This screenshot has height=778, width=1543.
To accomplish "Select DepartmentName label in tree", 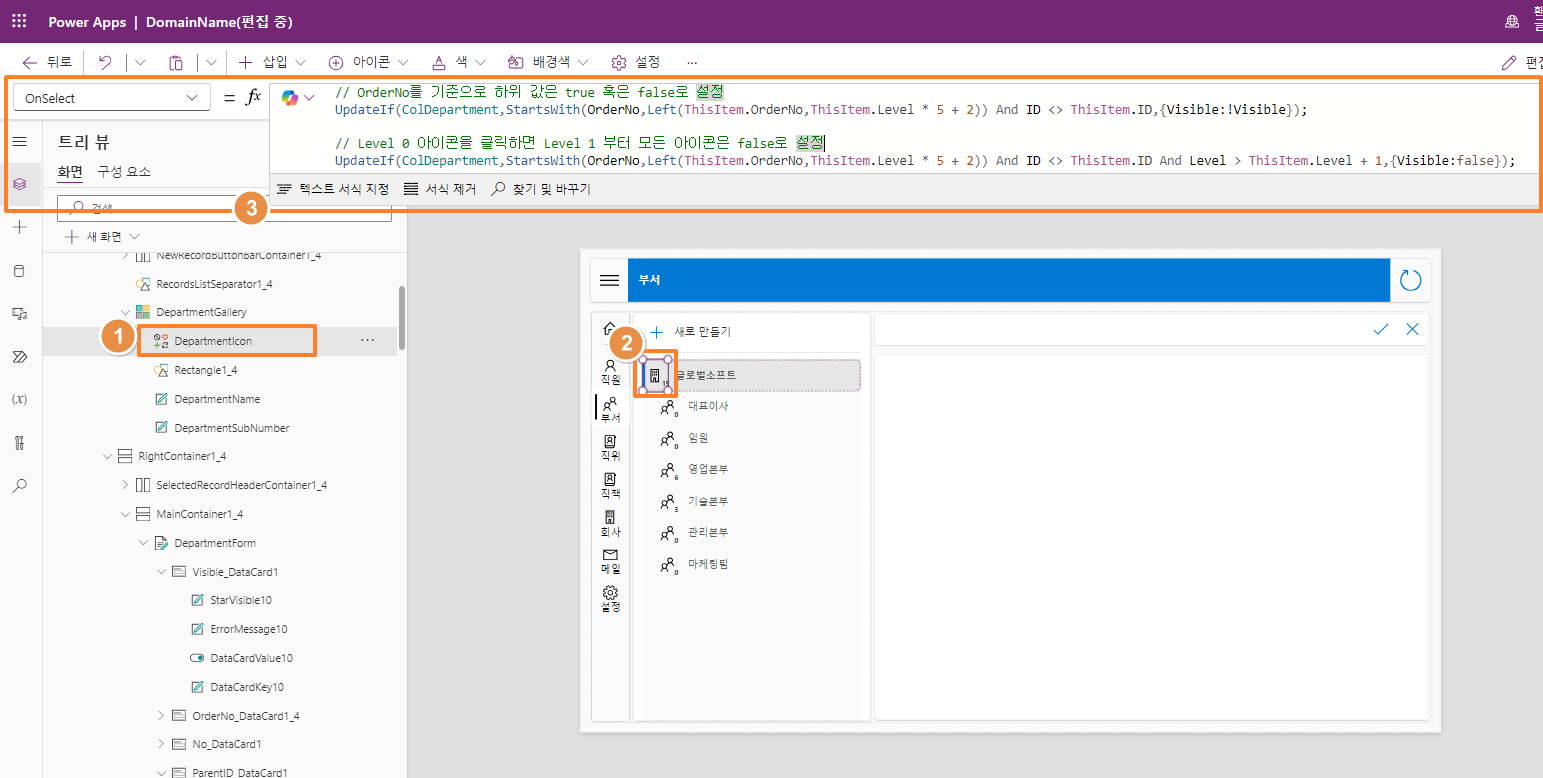I will pyautogui.click(x=217, y=399).
